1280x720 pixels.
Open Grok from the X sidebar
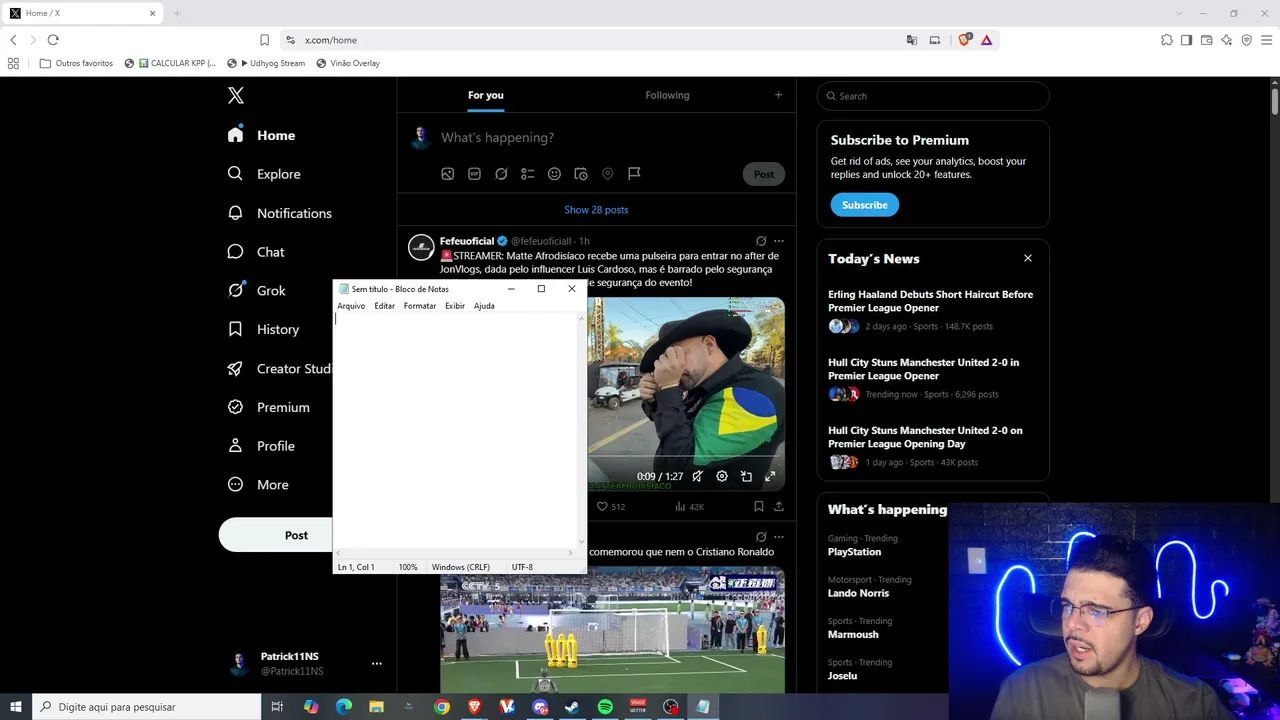tap(257, 291)
